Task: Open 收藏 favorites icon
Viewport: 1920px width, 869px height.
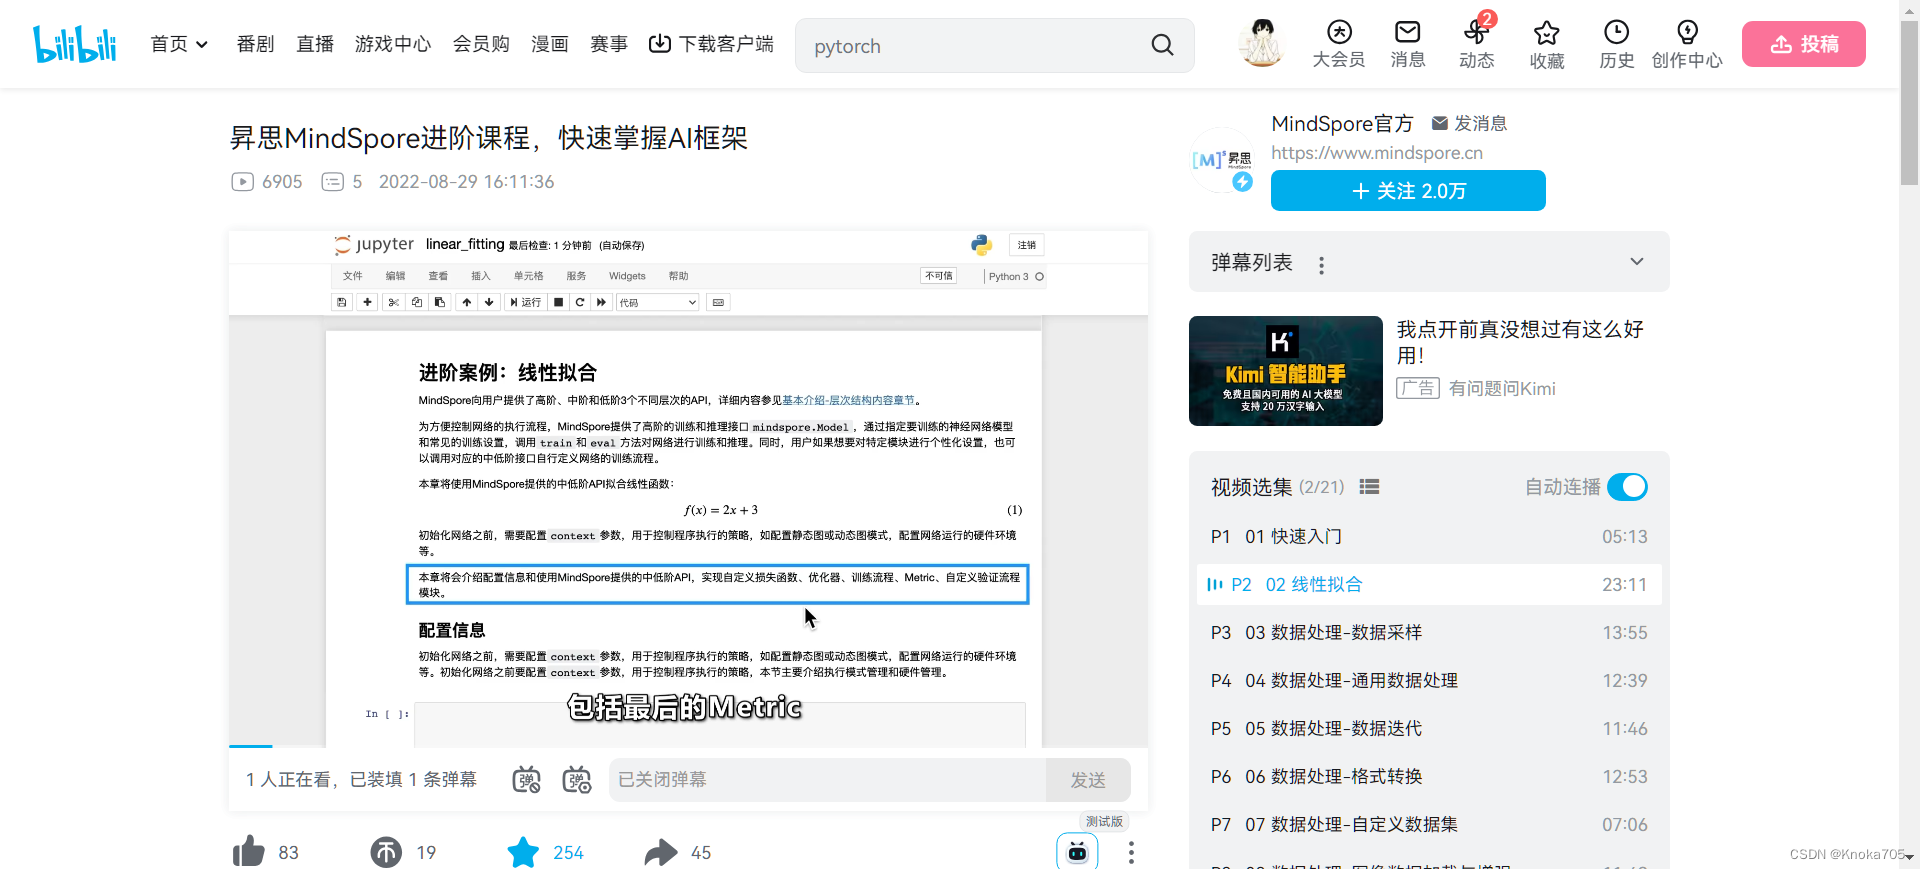Action: tap(1547, 45)
